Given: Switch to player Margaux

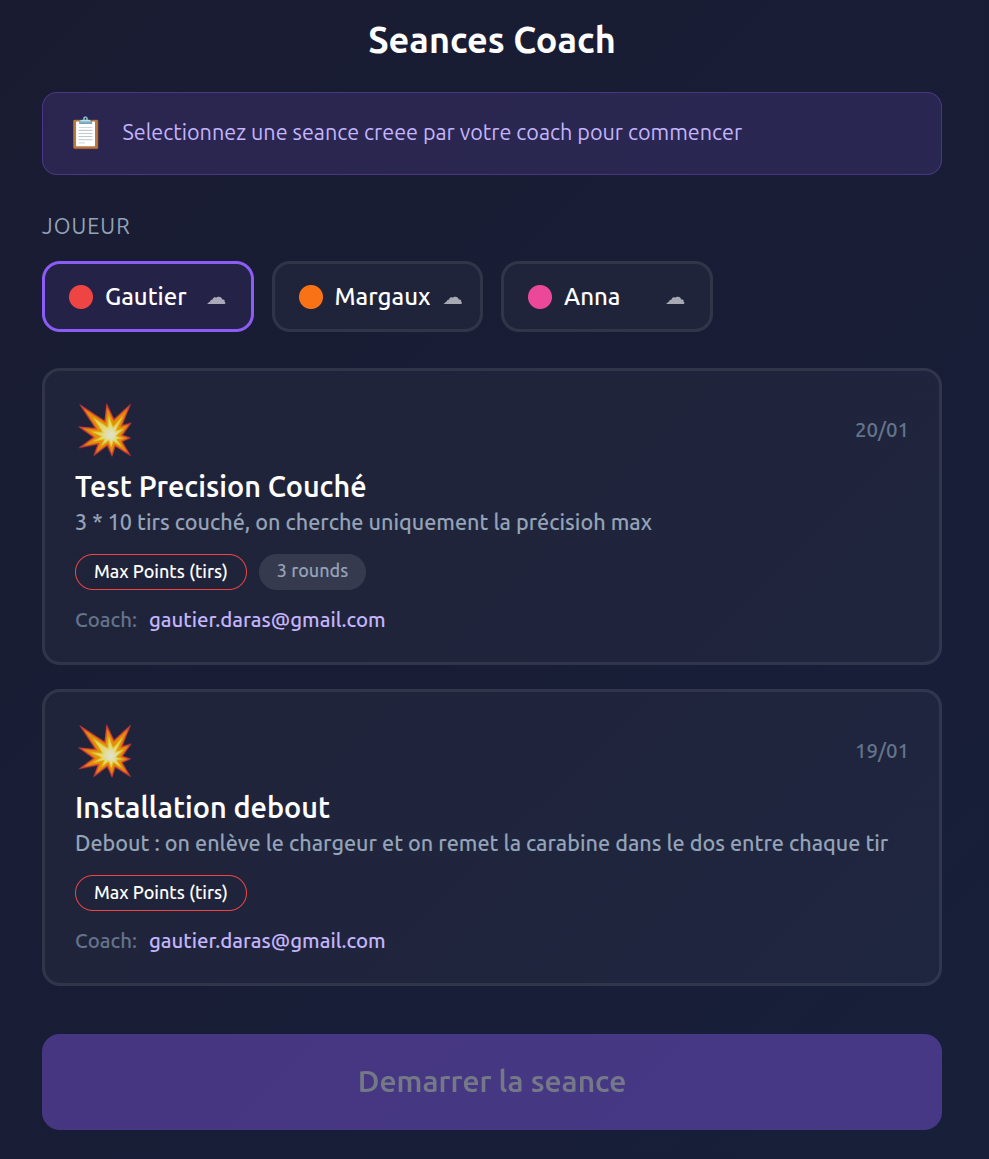Looking at the screenshot, I should coord(382,297).
